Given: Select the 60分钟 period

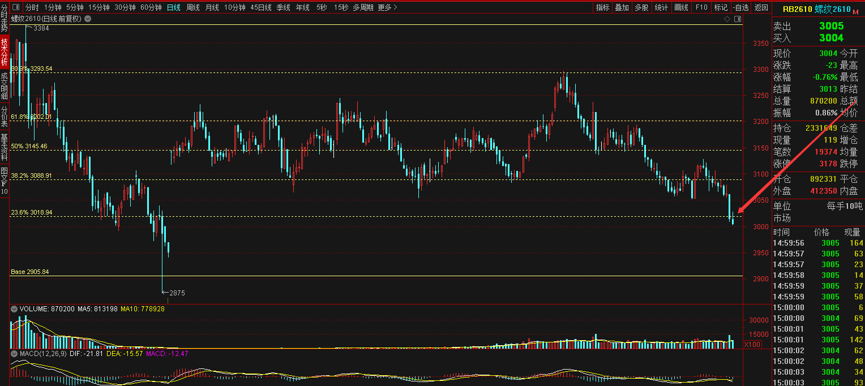Looking at the screenshot, I should [151, 8].
